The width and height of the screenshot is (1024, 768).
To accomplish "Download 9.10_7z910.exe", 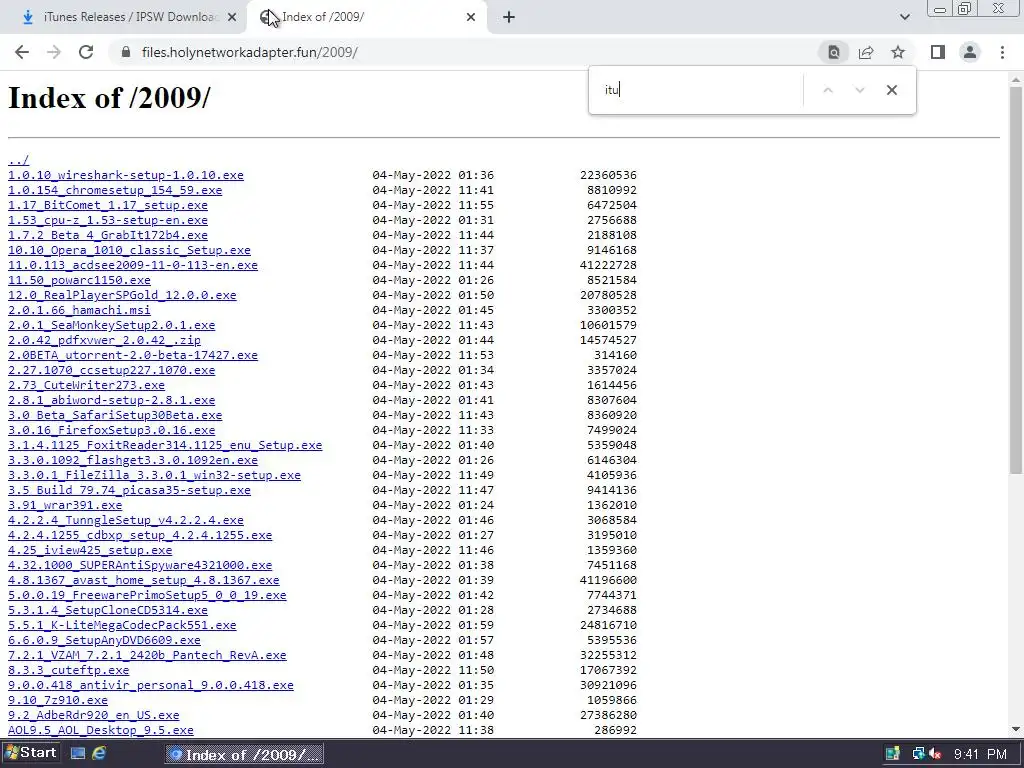I will pyautogui.click(x=57, y=701).
